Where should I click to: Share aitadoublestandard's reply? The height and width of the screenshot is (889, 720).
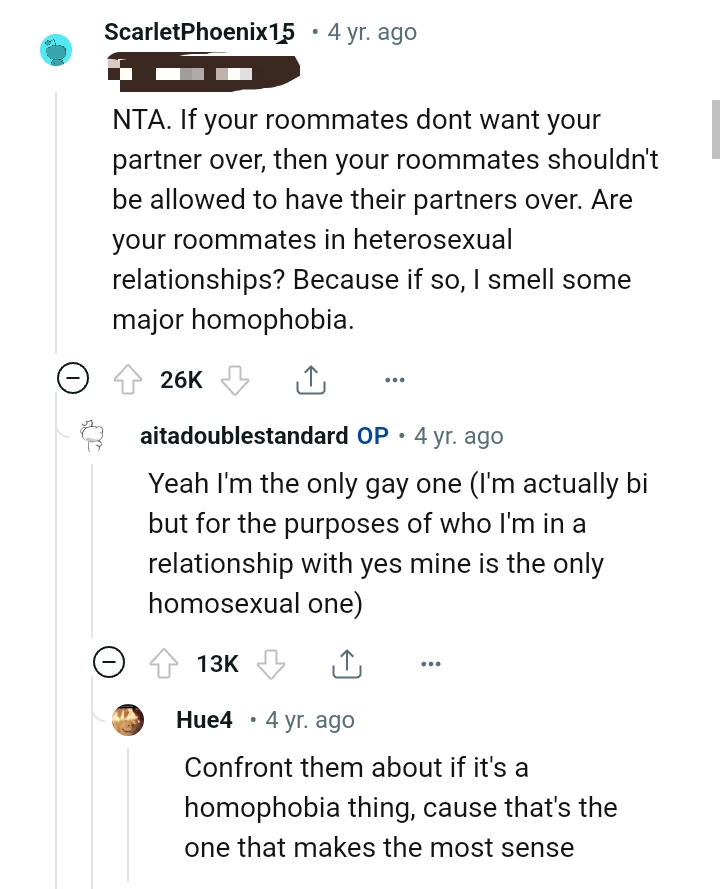pos(346,662)
